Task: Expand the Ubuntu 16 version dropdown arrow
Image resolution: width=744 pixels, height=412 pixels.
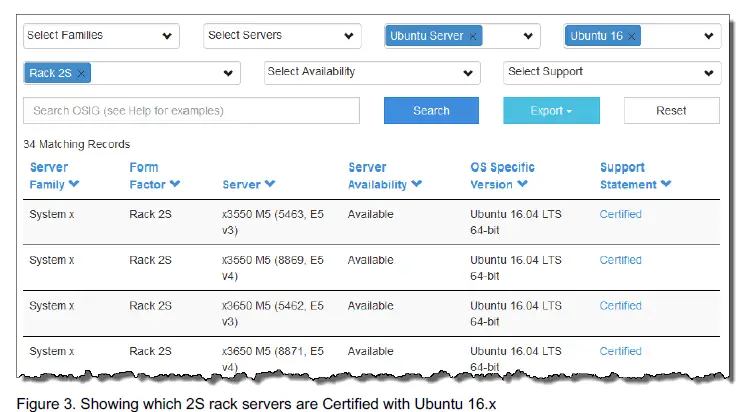Action: coord(708,36)
